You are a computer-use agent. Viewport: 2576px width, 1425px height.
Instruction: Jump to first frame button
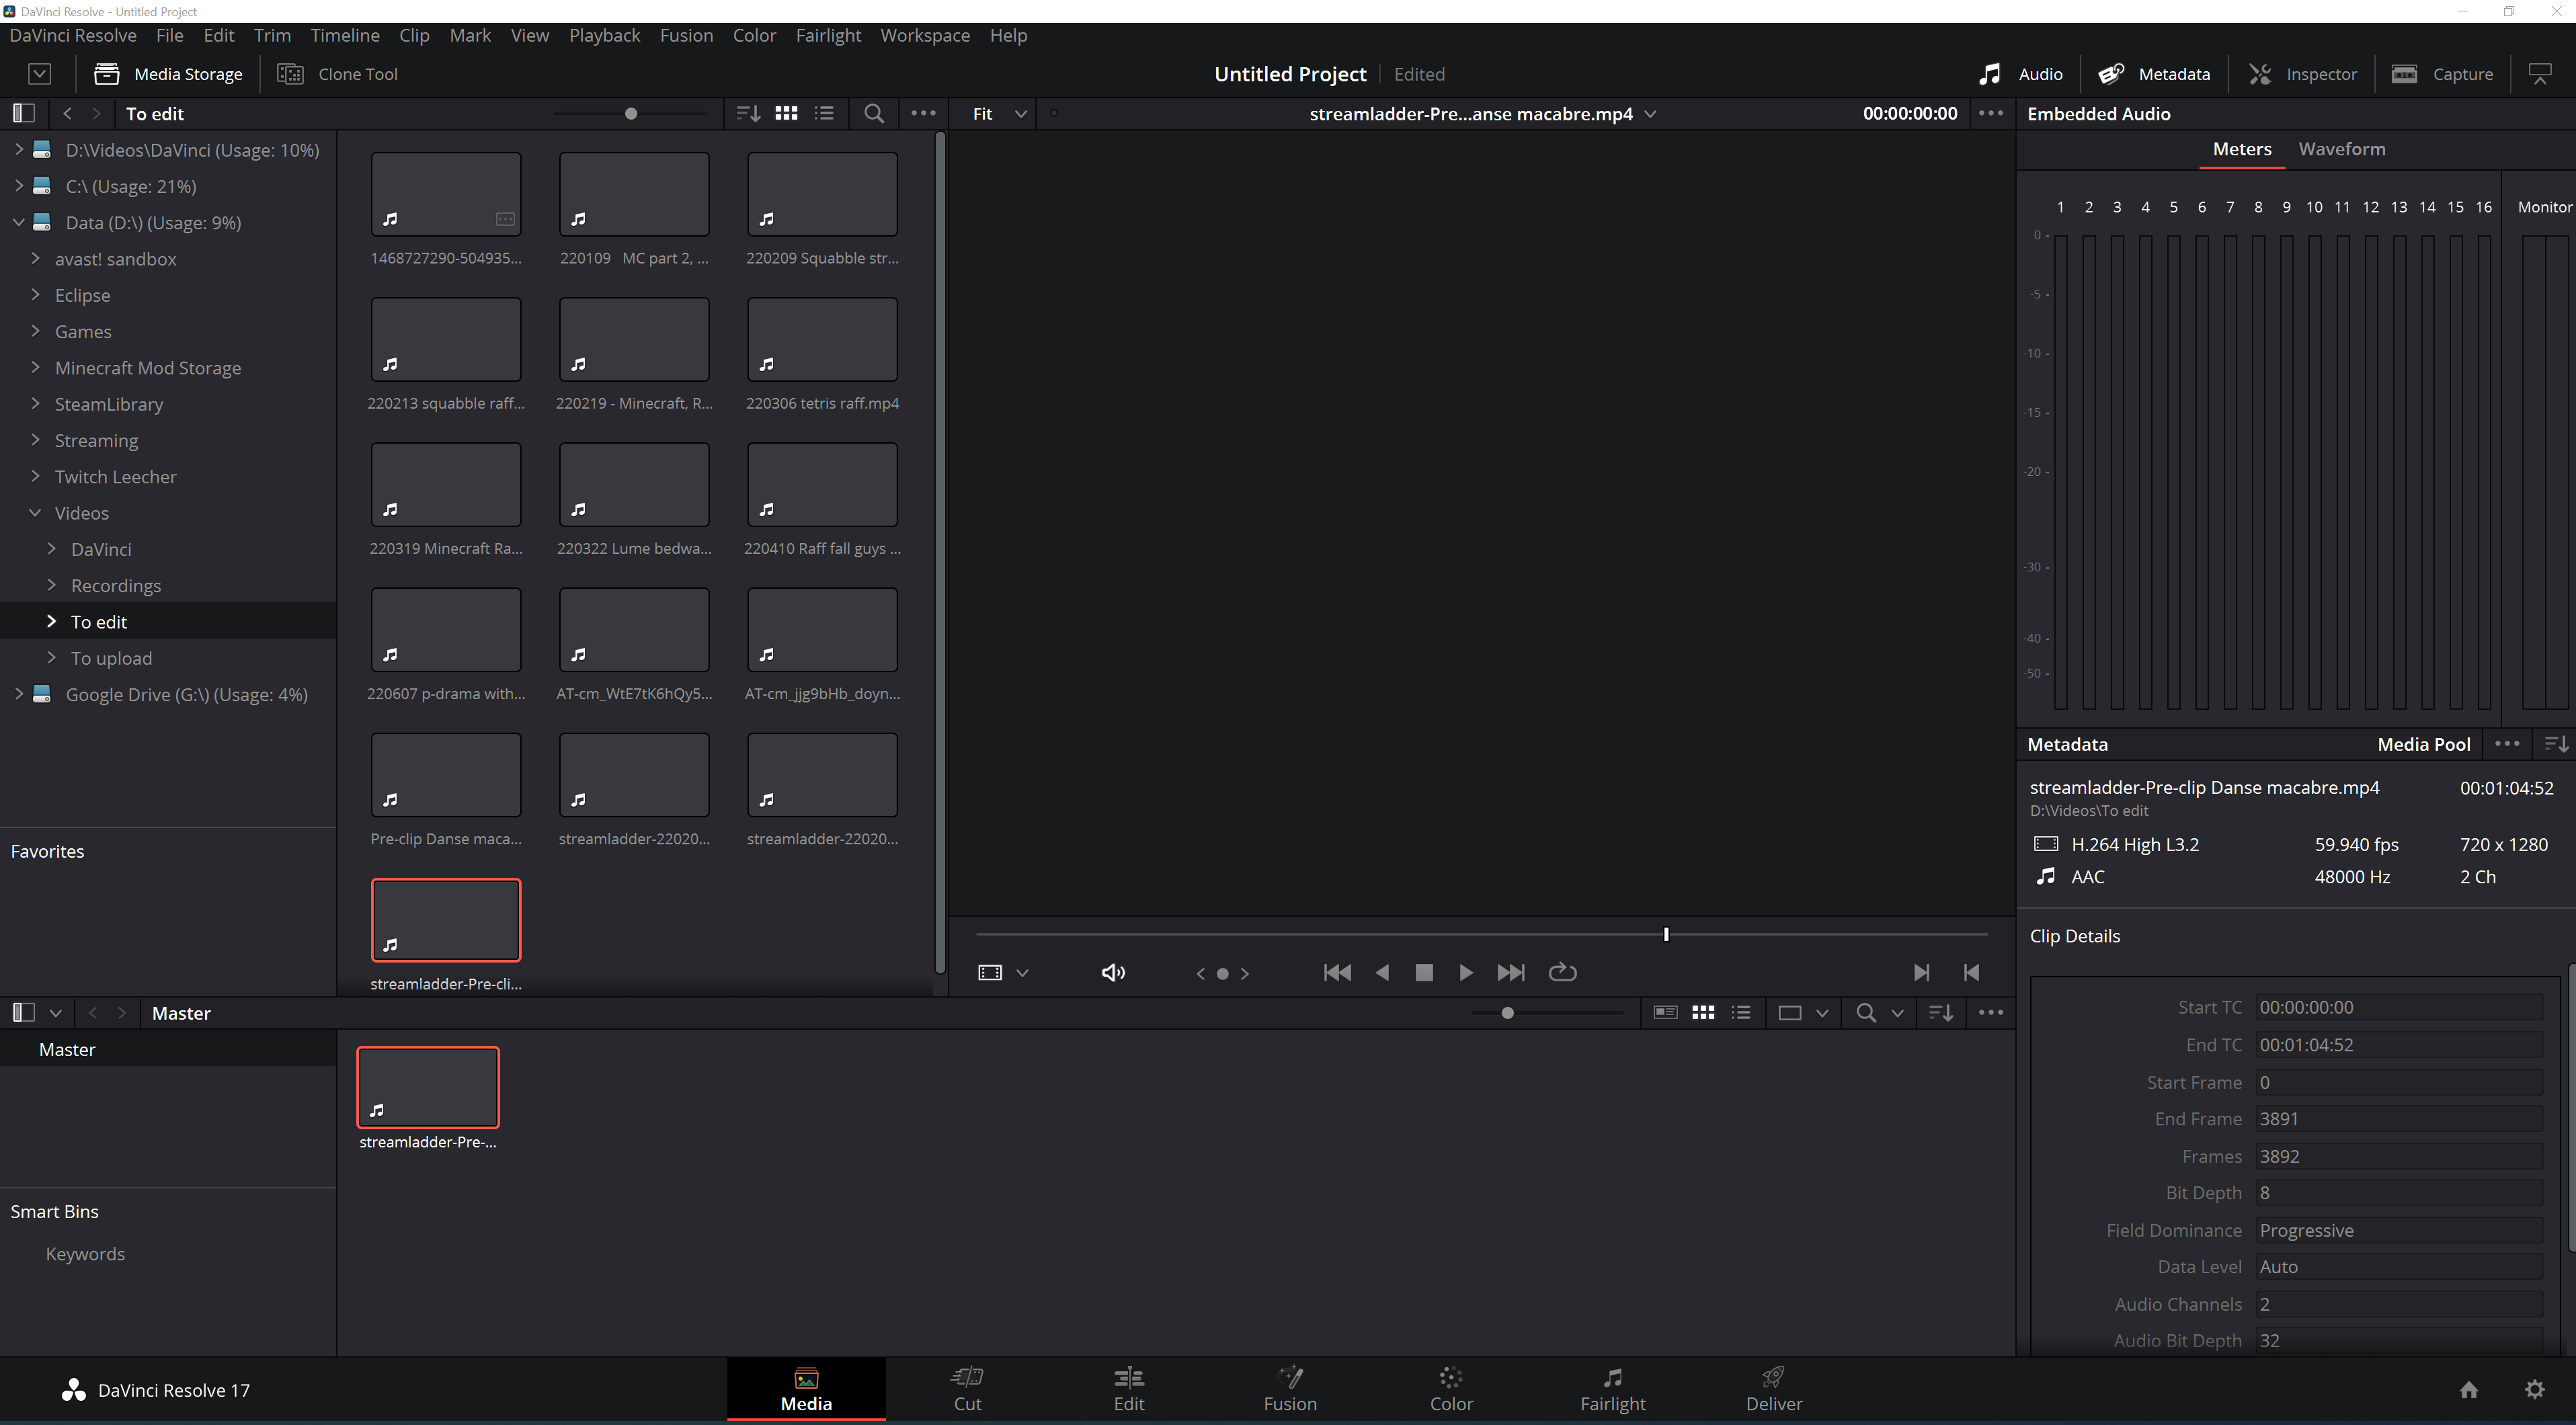1337,973
